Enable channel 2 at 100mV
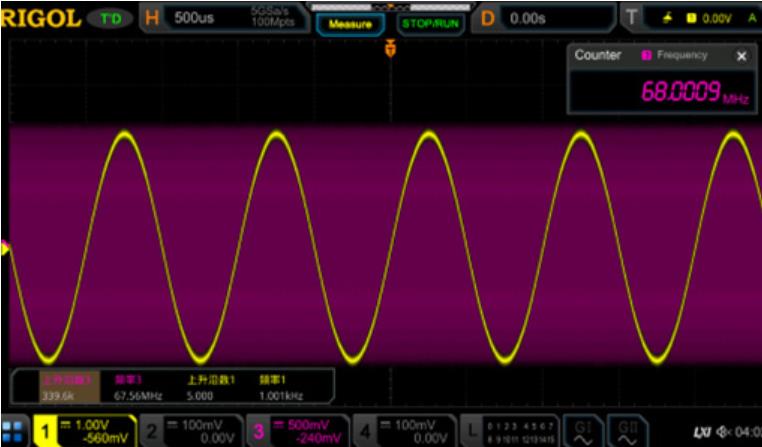762x447 pixels. point(190,430)
